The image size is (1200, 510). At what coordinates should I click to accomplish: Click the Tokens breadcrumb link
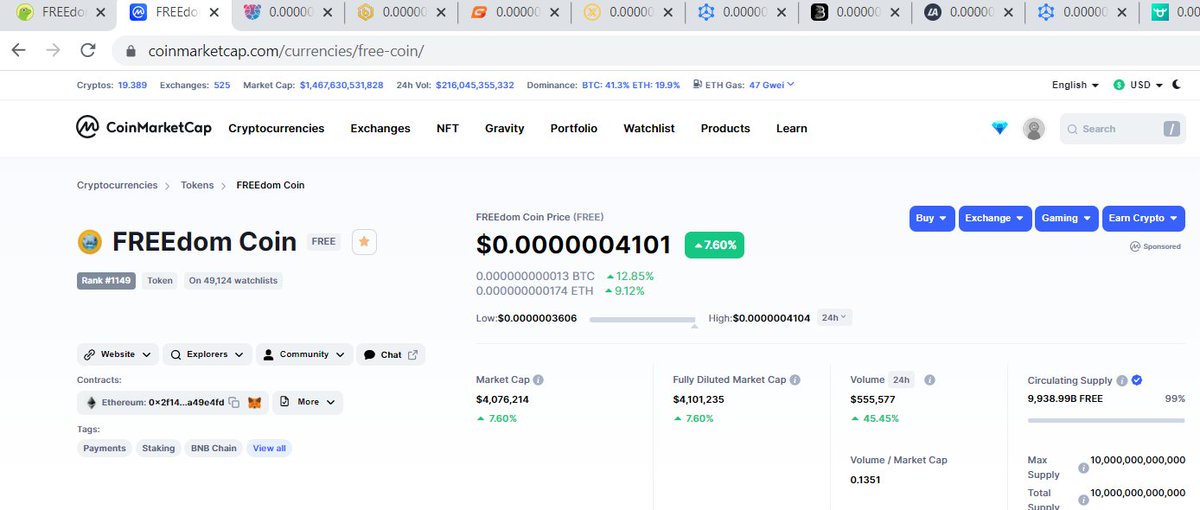(x=197, y=185)
